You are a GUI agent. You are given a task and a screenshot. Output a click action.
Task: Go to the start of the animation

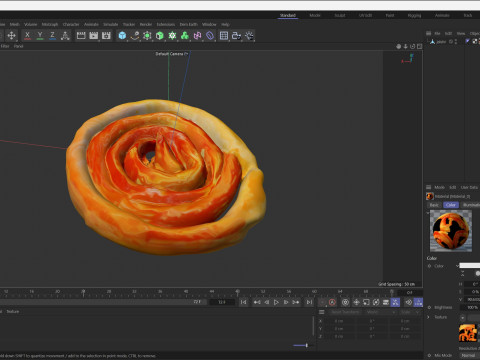click(243, 302)
